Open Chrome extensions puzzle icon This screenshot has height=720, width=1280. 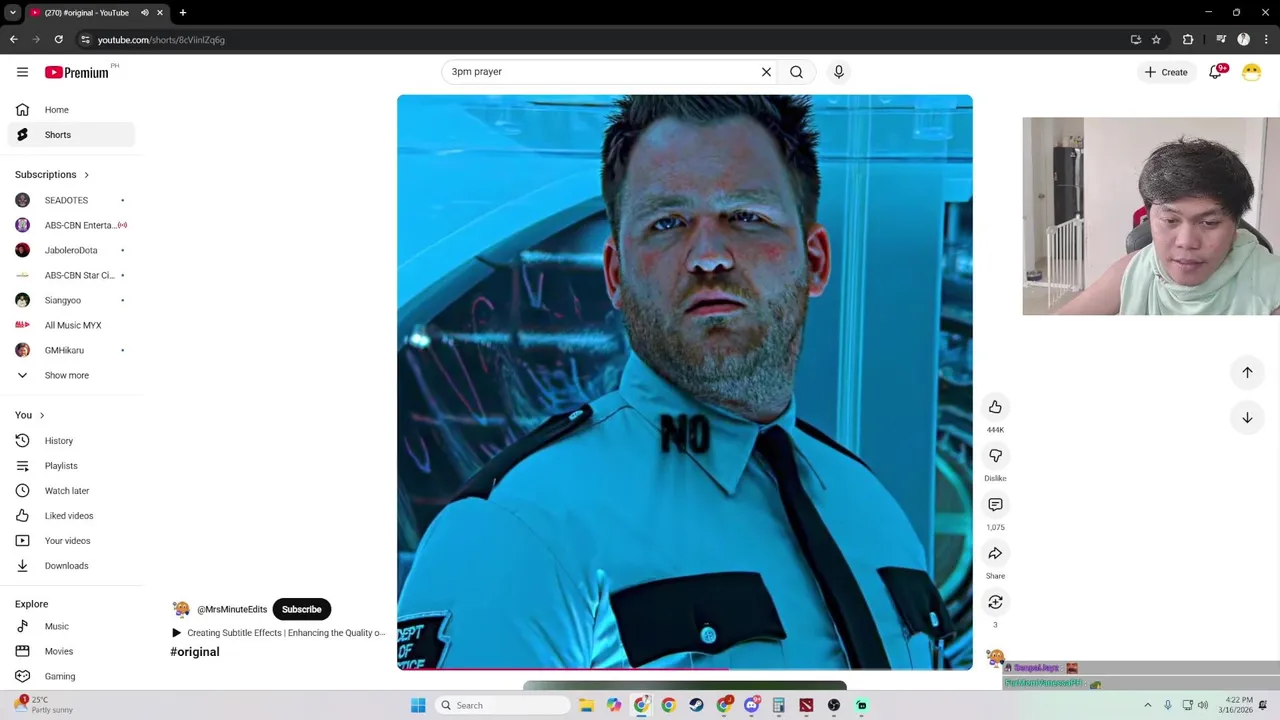[x=1188, y=40]
